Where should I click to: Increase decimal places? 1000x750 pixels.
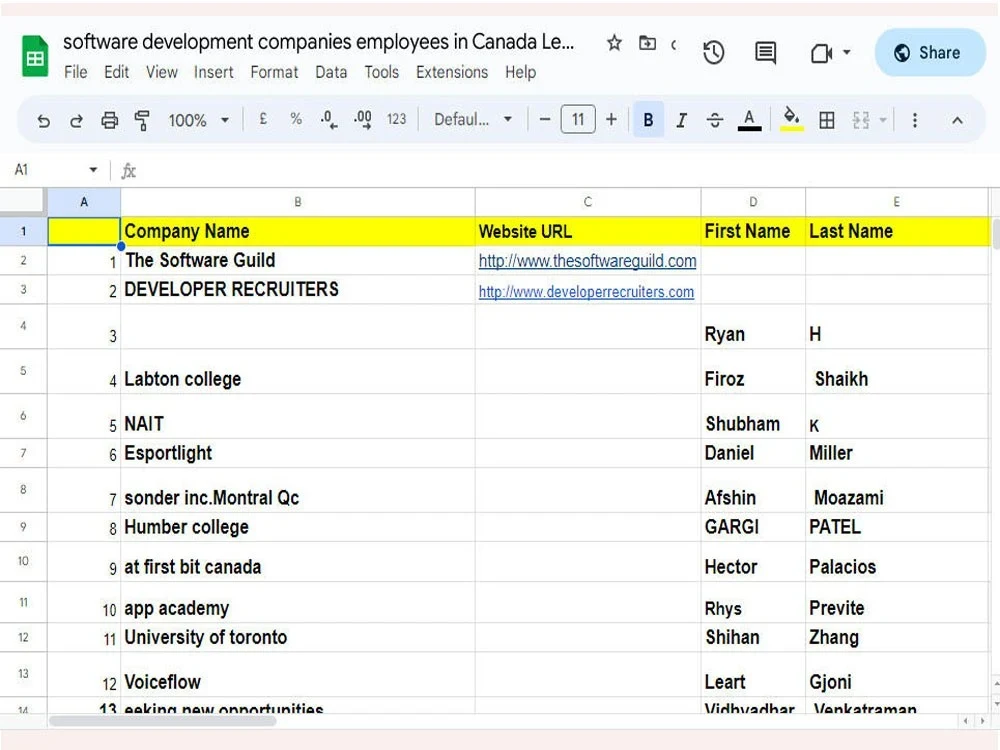point(363,119)
